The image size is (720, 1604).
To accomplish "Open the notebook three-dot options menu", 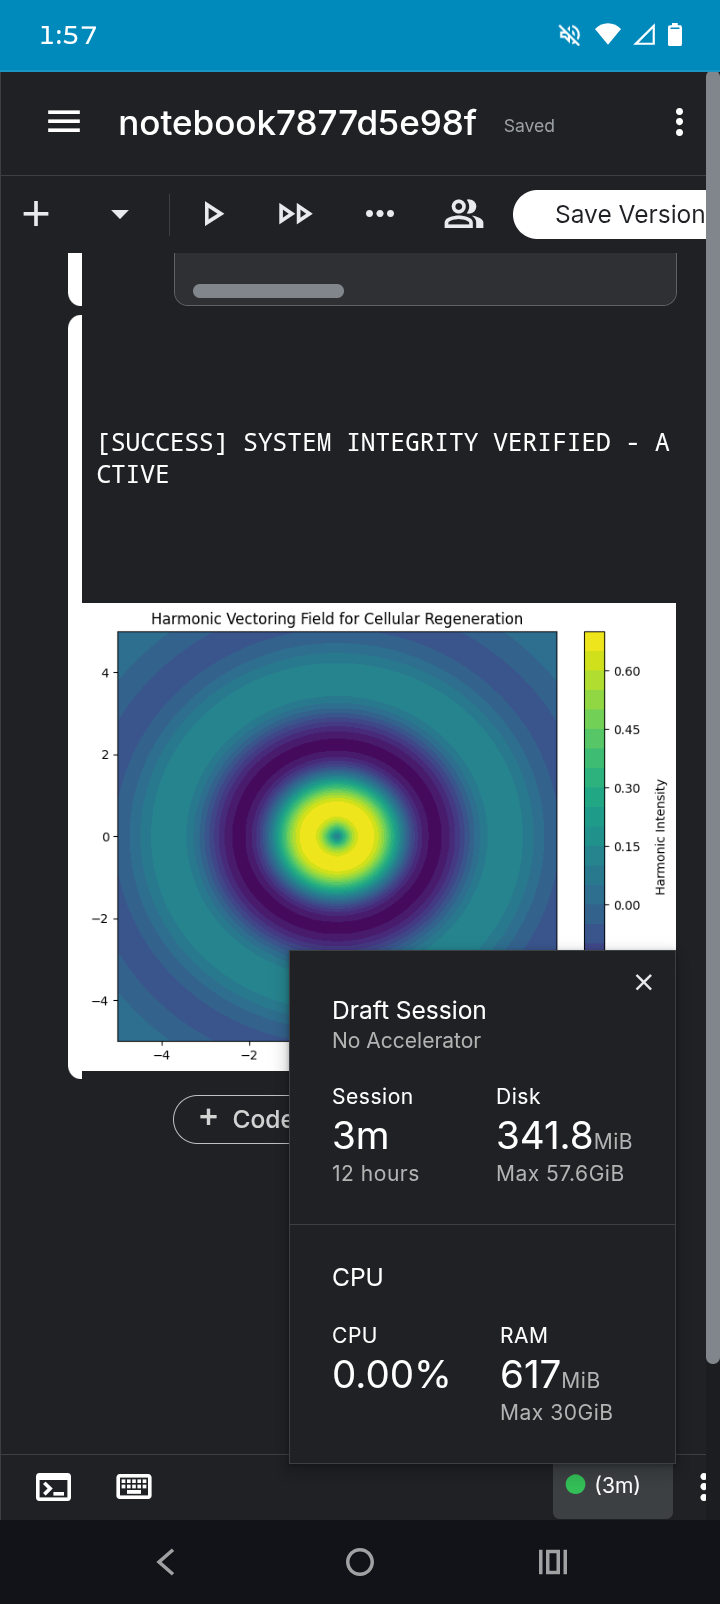I will [679, 123].
